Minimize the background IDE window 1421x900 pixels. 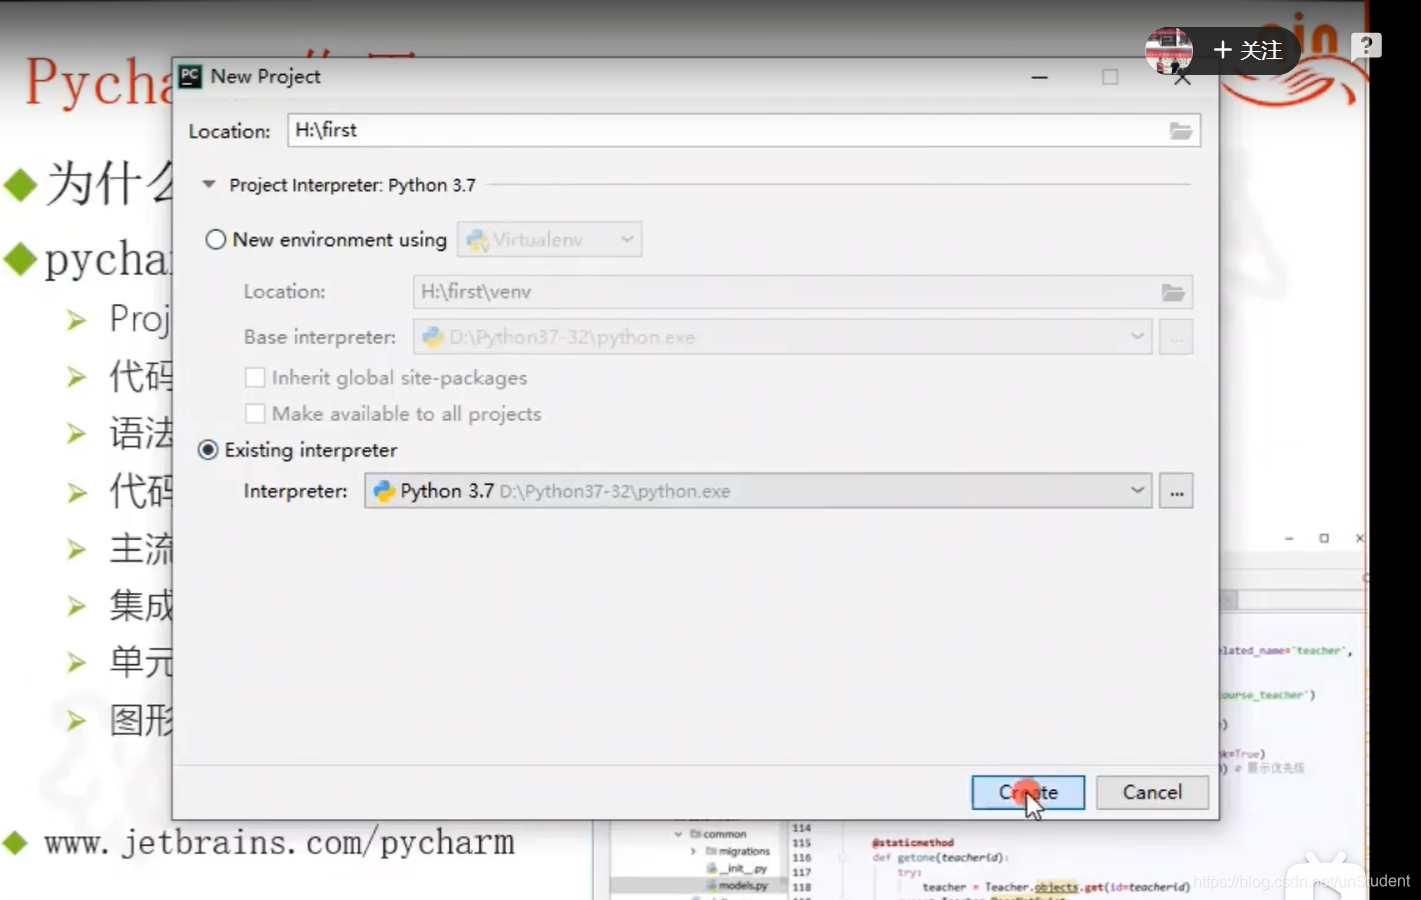tap(1289, 538)
